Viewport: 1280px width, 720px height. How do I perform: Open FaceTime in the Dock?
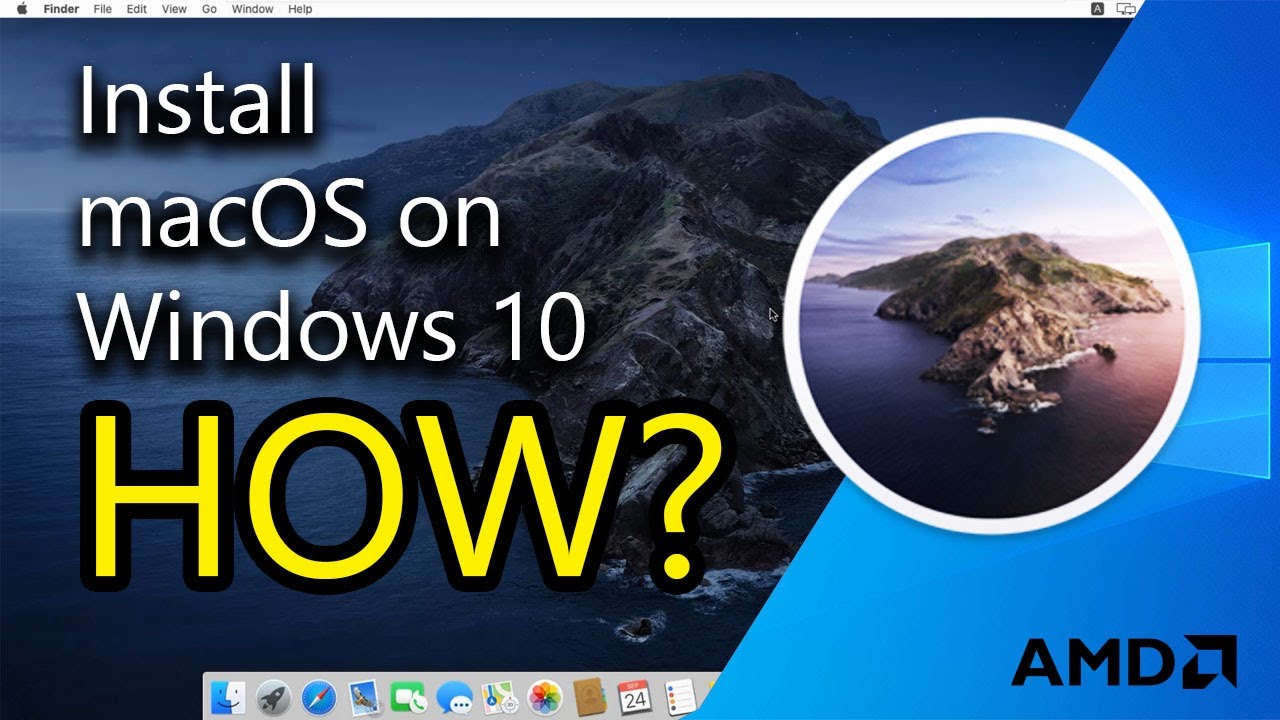(409, 698)
